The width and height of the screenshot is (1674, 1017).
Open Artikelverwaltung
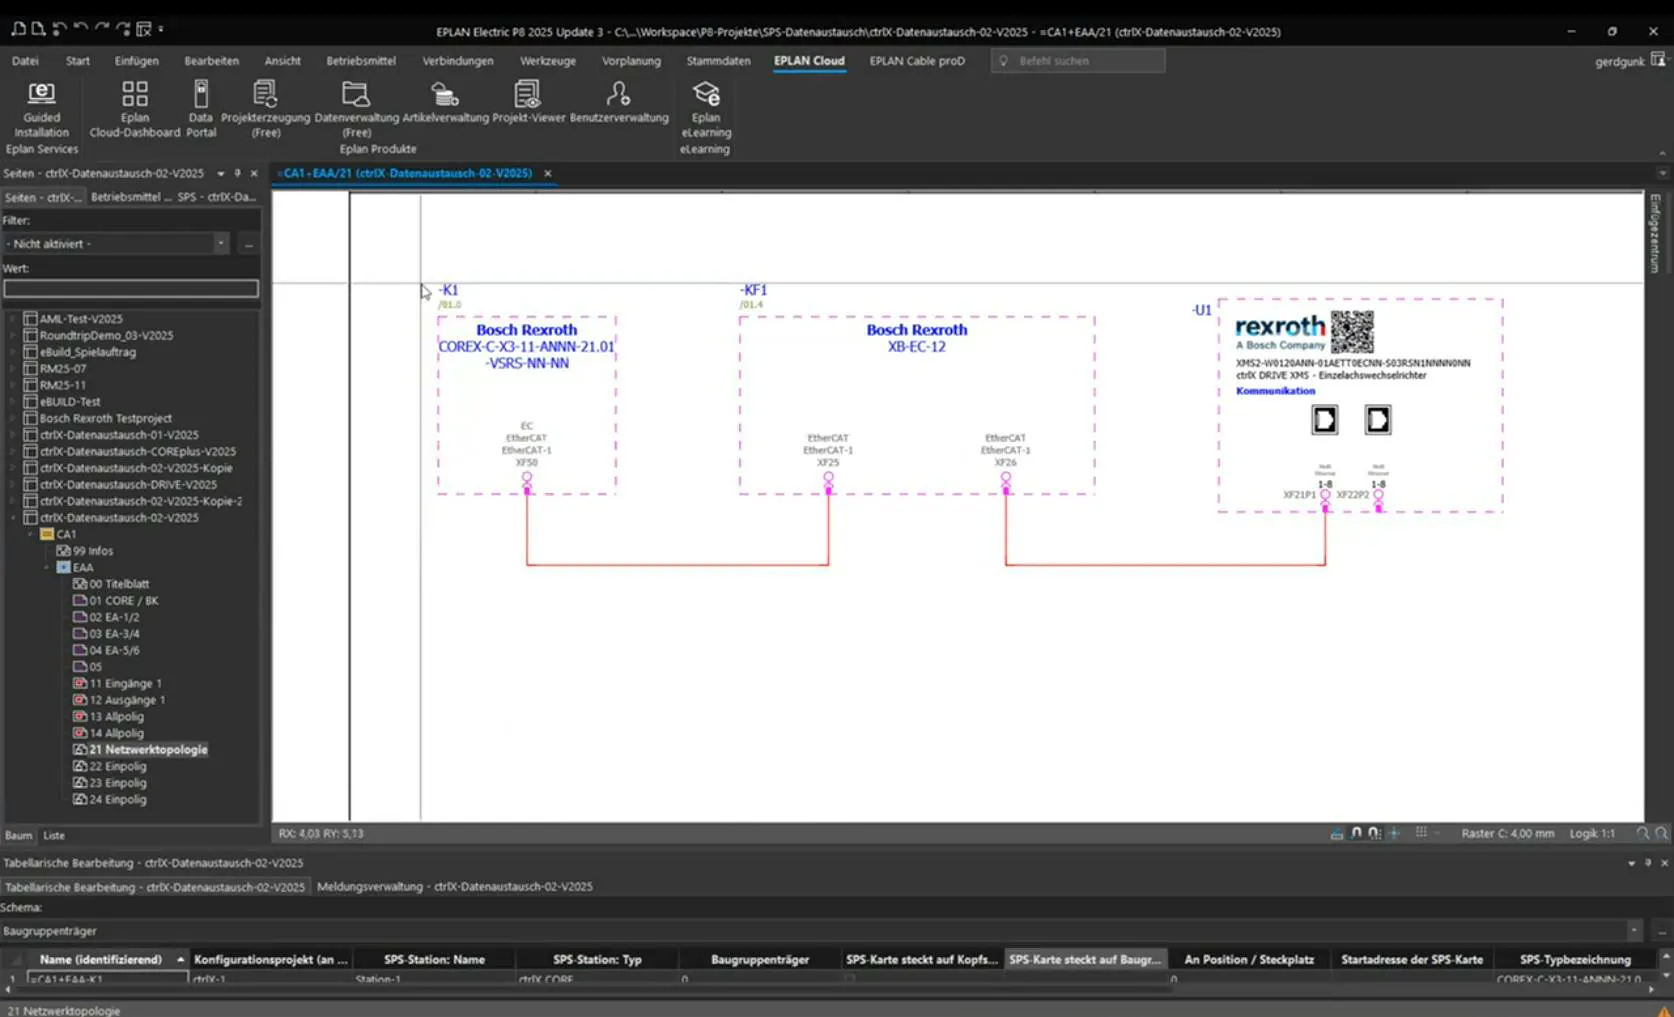(445, 103)
